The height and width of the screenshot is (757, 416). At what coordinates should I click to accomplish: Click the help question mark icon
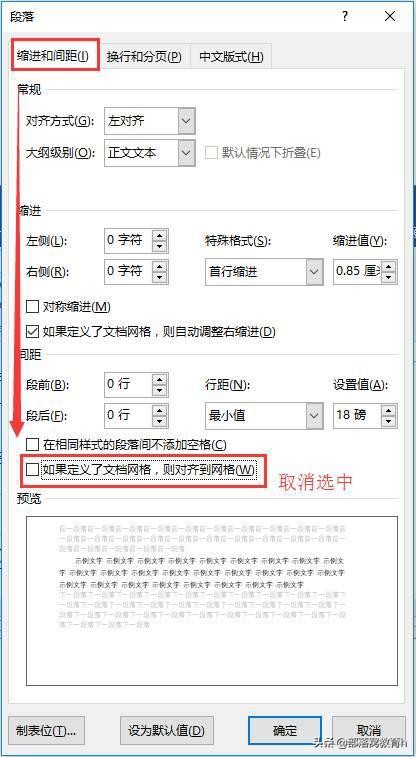[x=345, y=17]
